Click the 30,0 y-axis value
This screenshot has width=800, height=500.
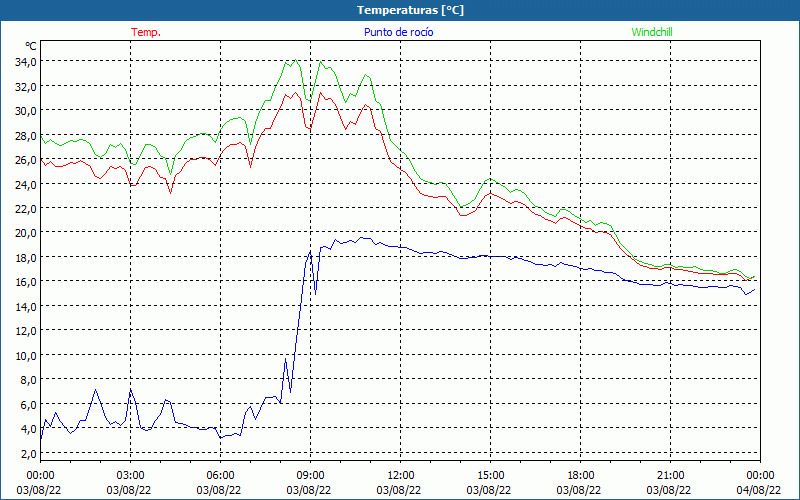(26, 111)
